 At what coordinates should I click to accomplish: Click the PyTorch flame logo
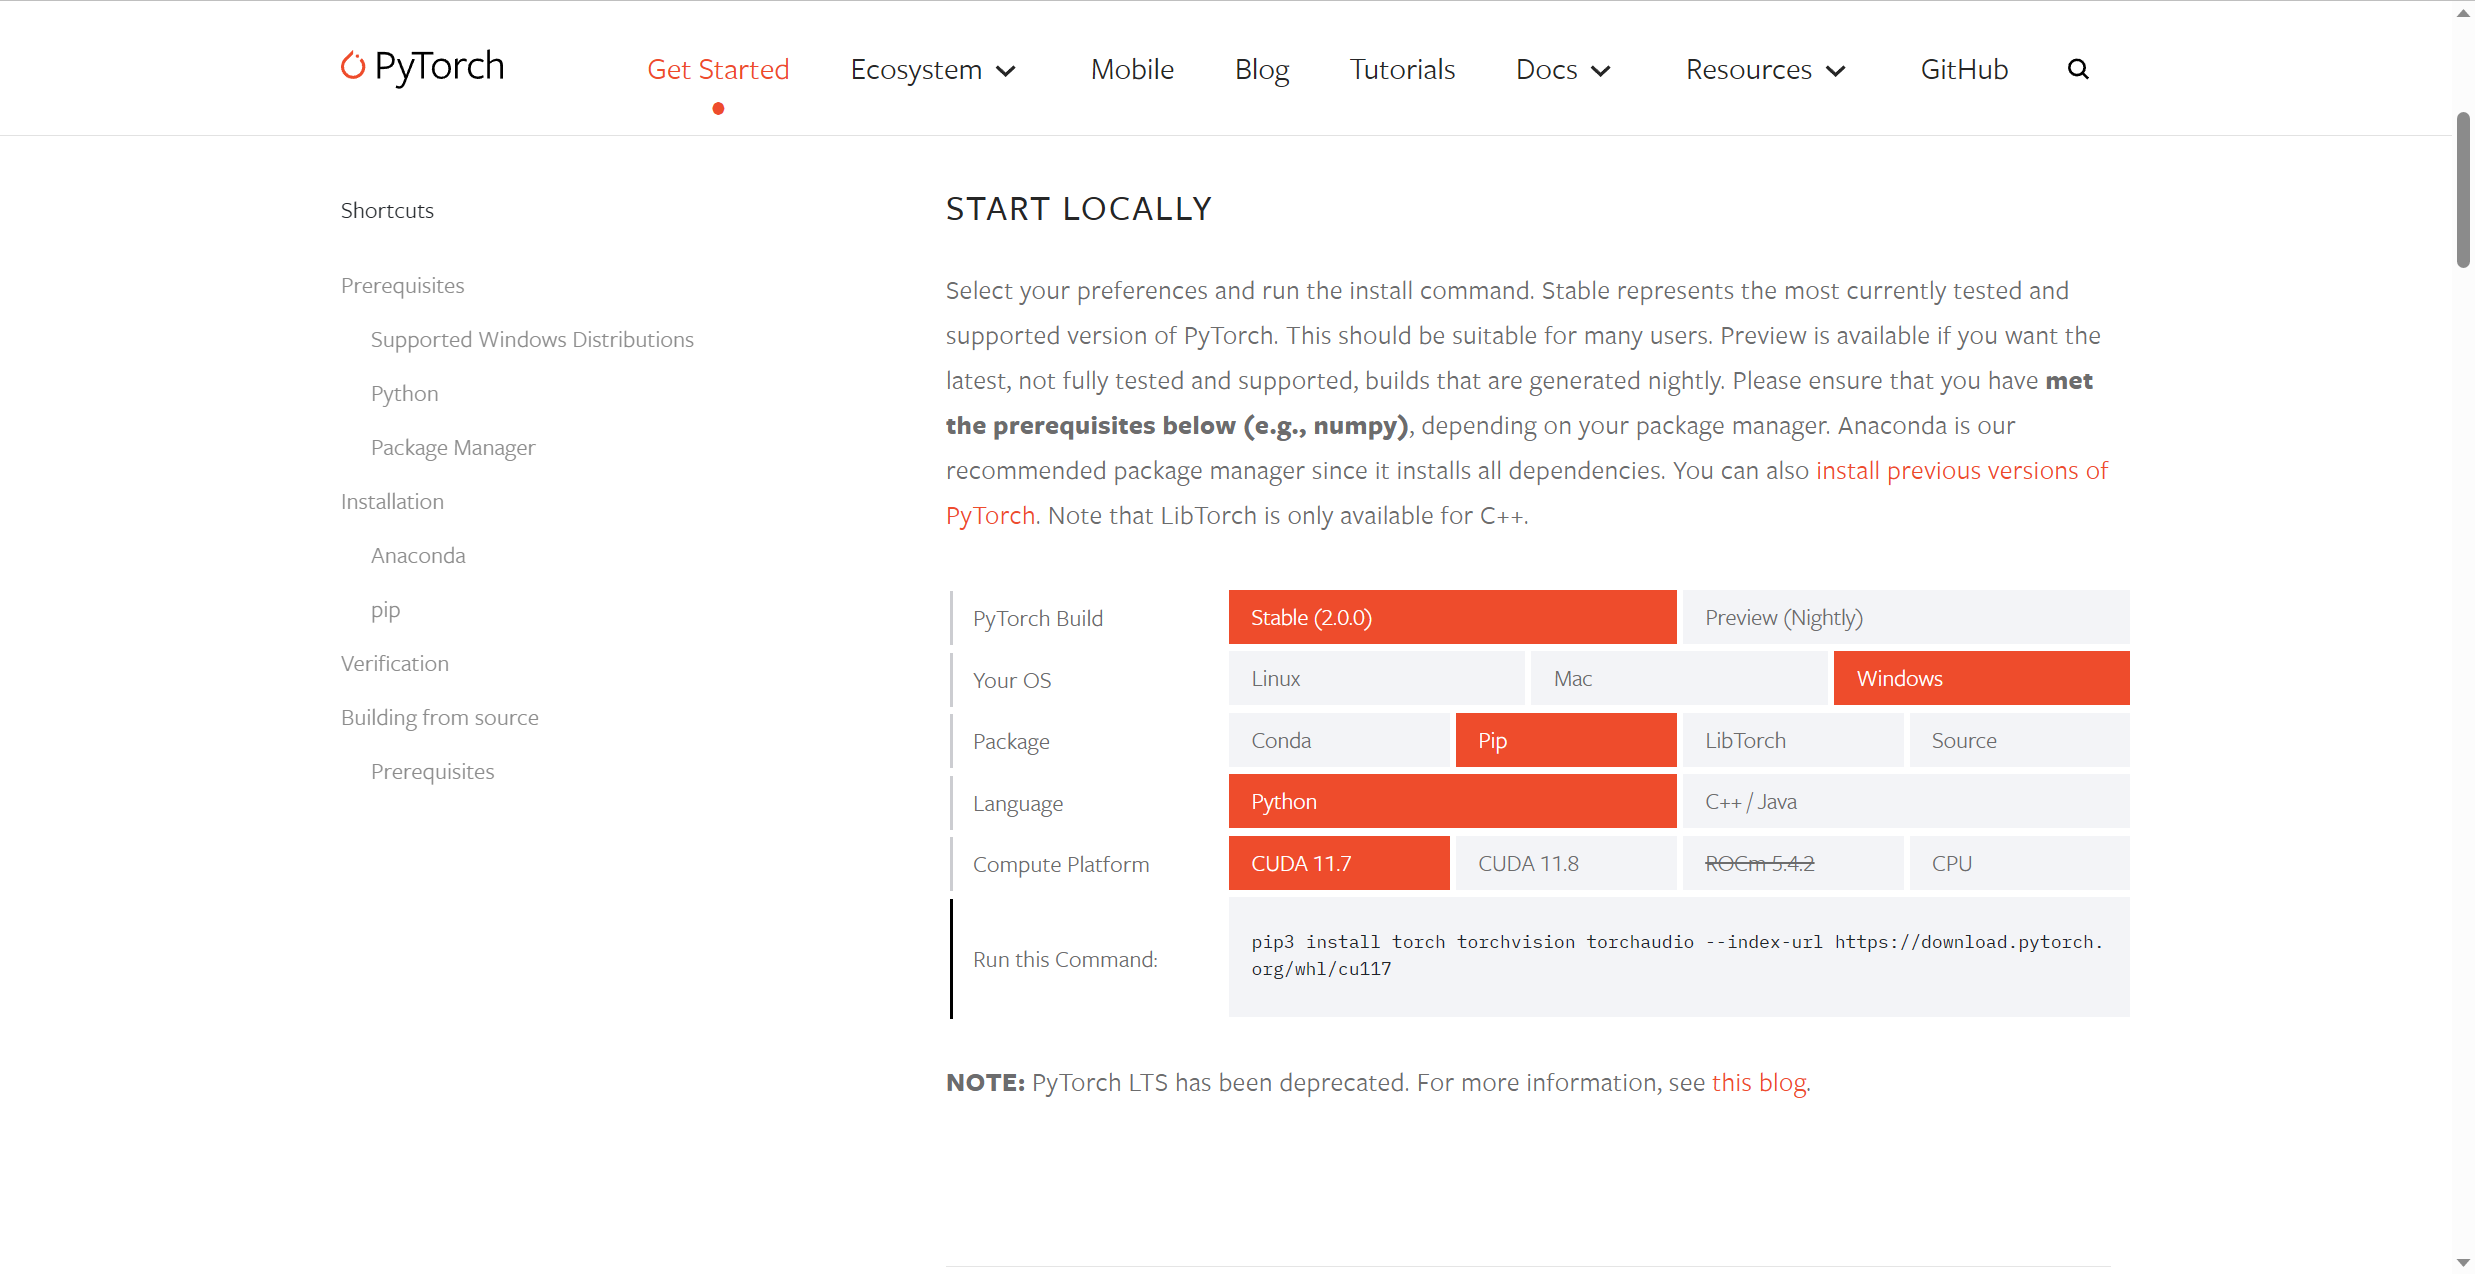tap(352, 66)
